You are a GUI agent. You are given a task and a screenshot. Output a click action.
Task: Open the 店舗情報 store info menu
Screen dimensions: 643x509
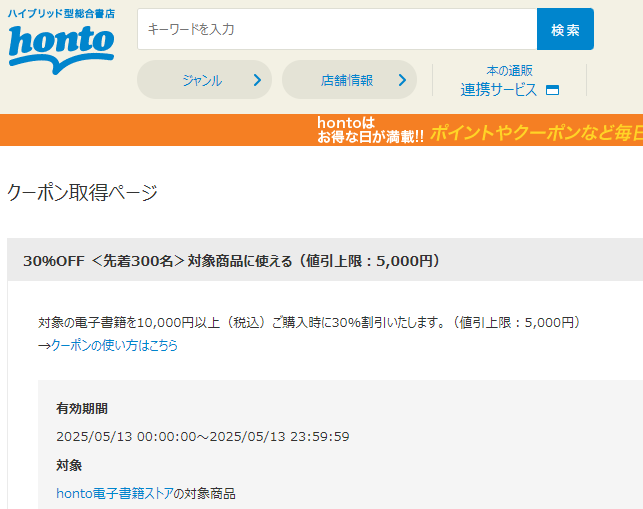pyautogui.click(x=349, y=80)
